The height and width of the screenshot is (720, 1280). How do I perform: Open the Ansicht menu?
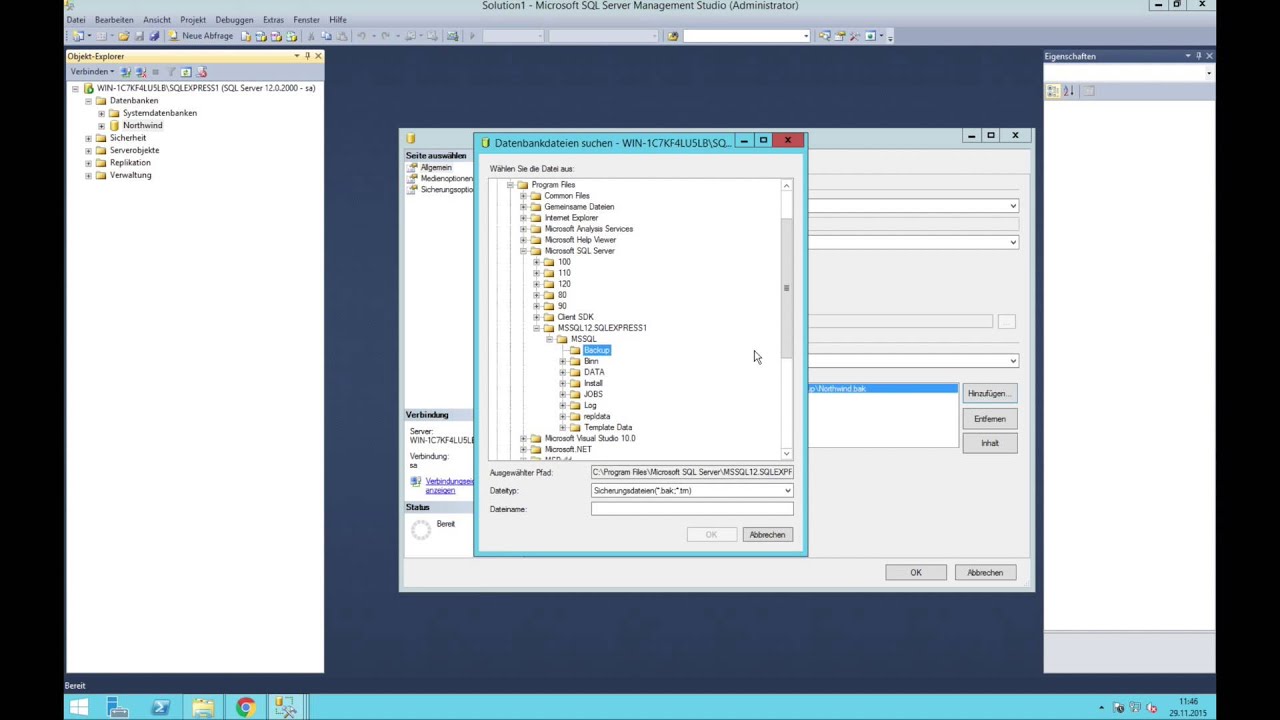pyautogui.click(x=157, y=20)
